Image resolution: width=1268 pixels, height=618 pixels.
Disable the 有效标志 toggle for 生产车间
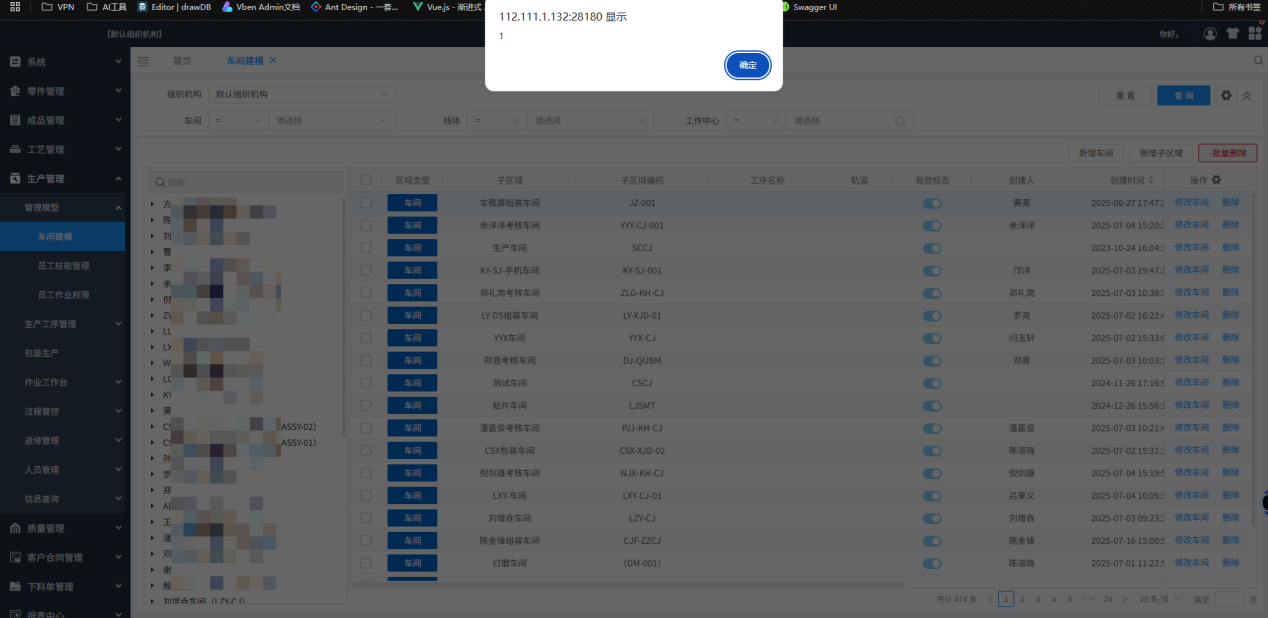tap(932, 247)
